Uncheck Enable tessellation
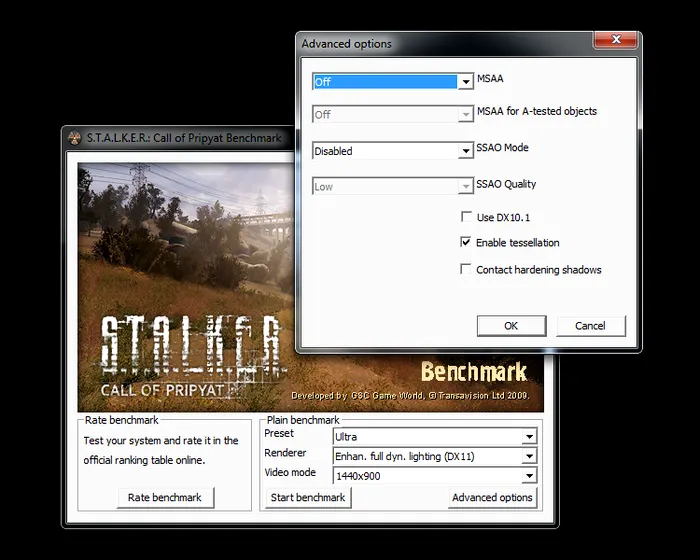Screen dimensions: 700x560 coord(466,242)
